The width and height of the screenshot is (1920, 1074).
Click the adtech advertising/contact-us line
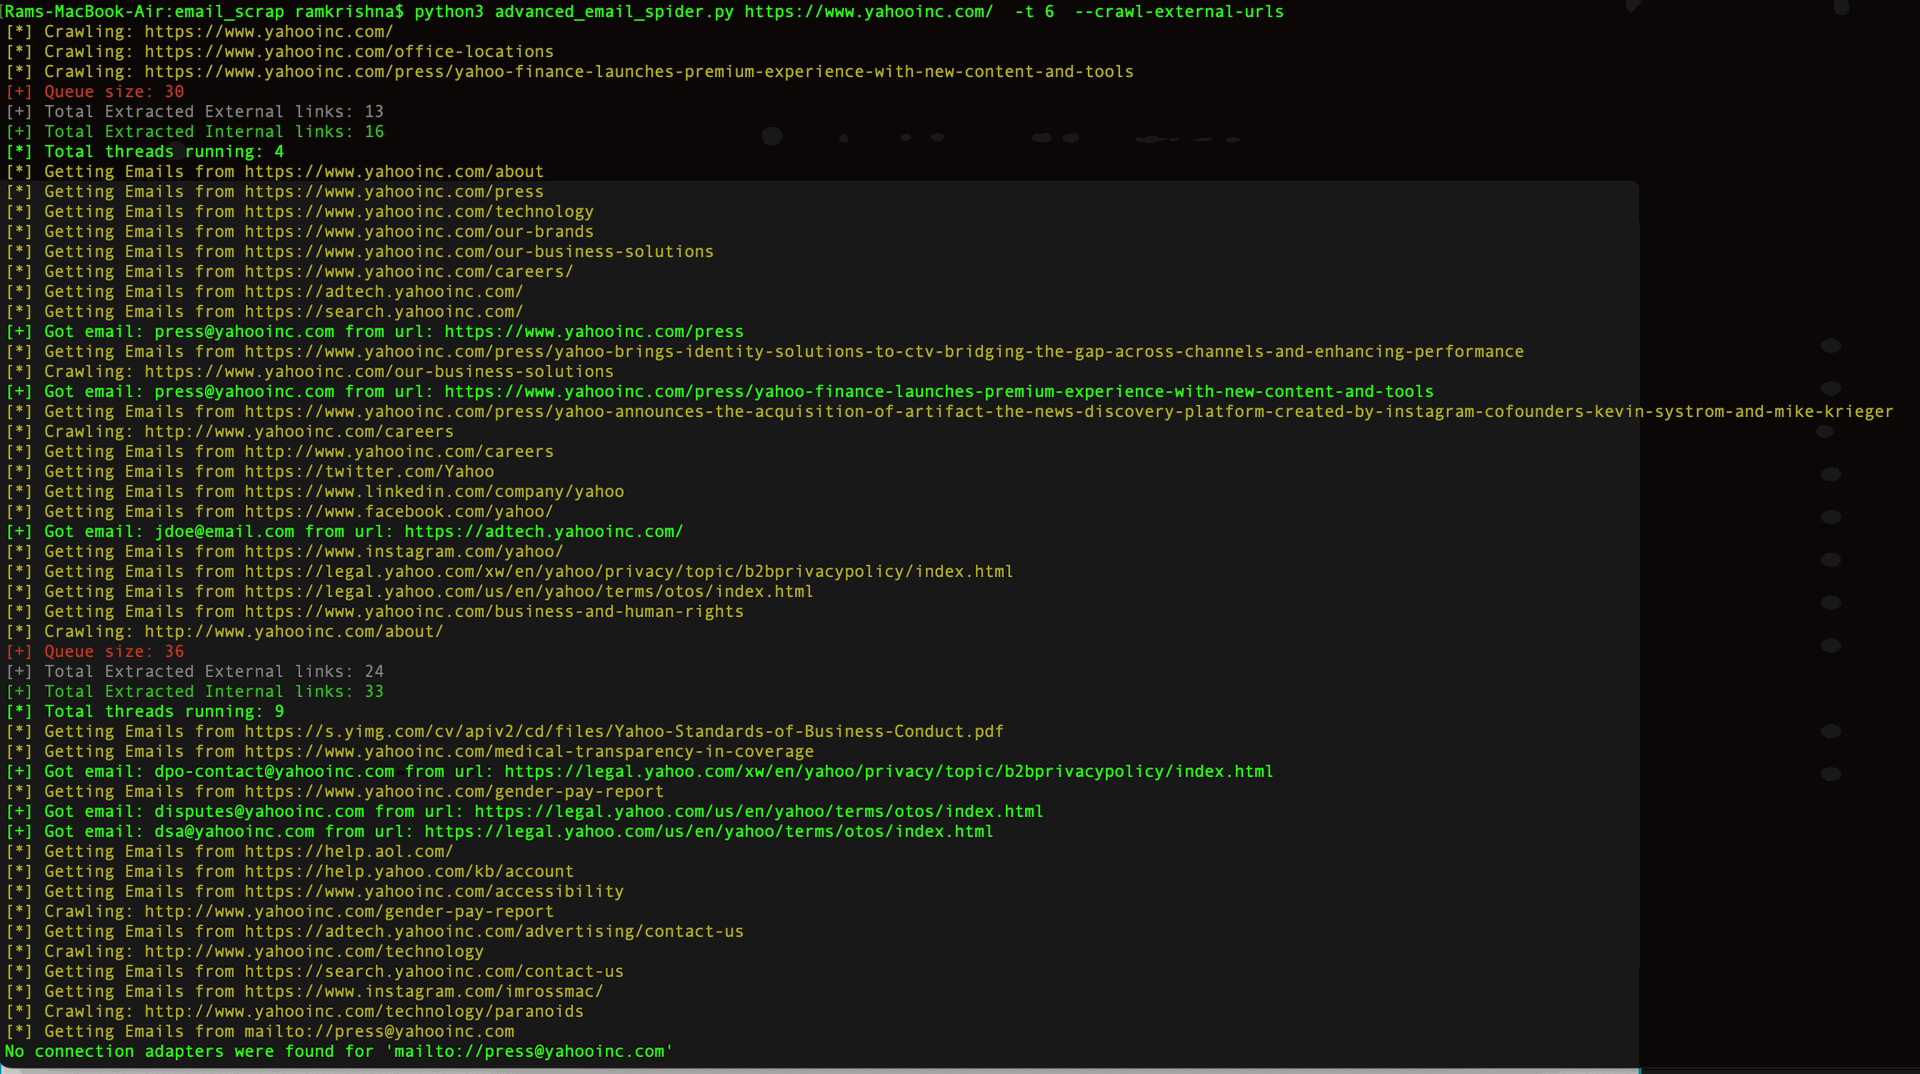(x=375, y=932)
